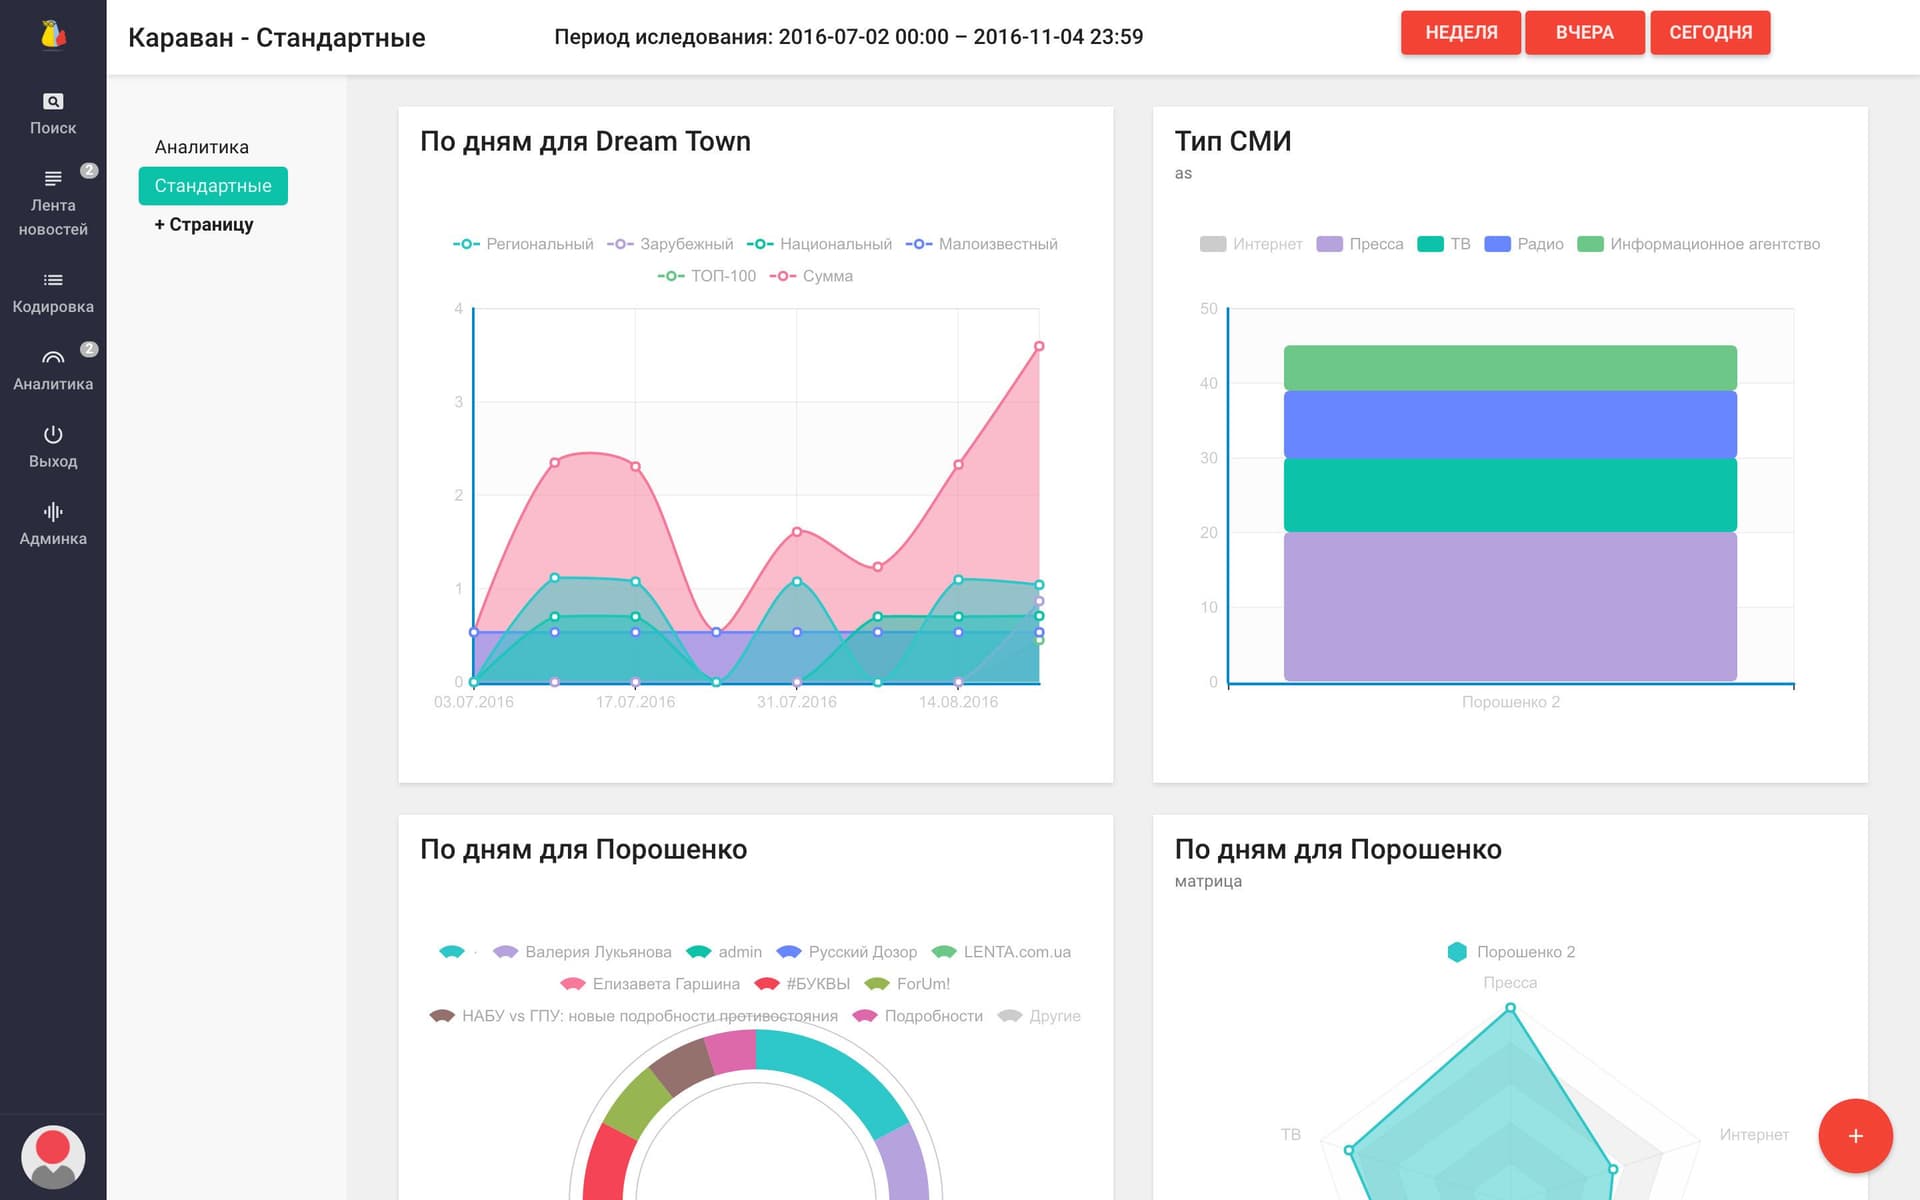Viewport: 1920px width, 1200px height.
Task: Click the red plus floating button
Action: coord(1855,1136)
